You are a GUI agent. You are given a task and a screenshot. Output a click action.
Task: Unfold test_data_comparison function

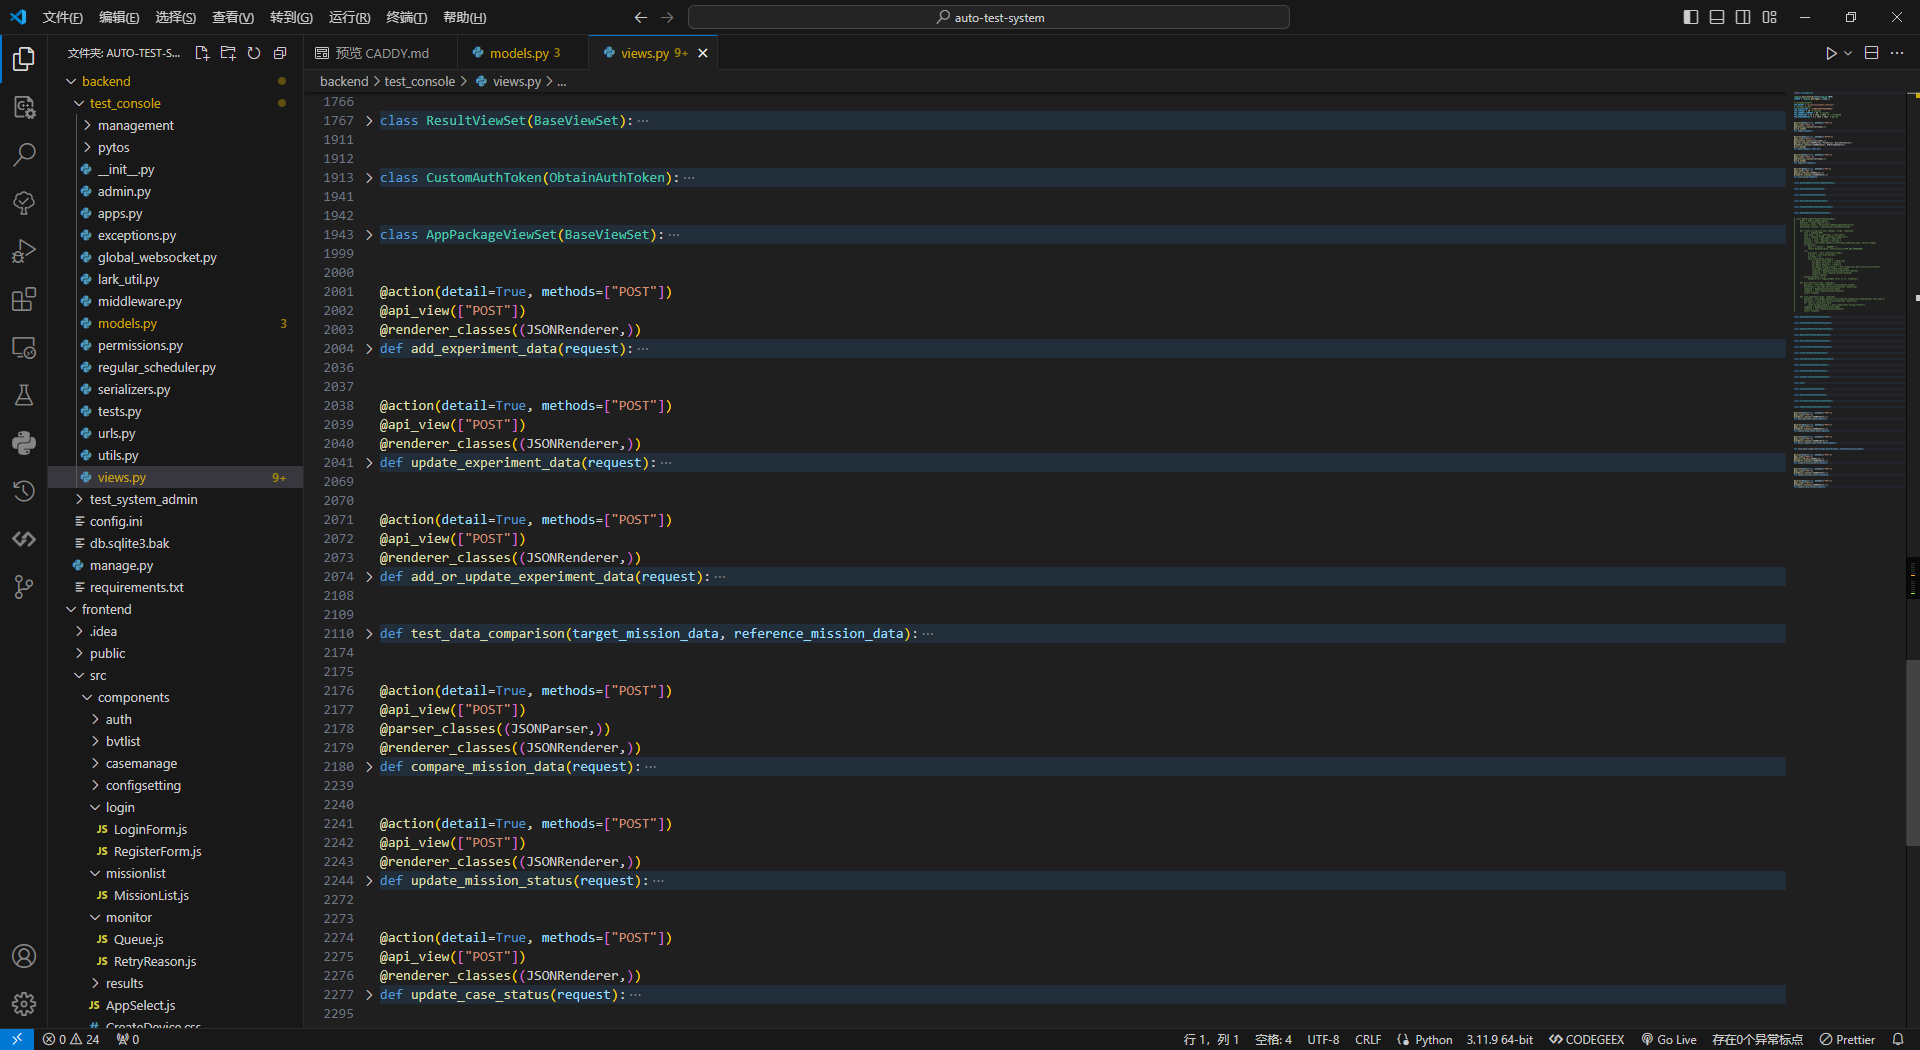369,634
